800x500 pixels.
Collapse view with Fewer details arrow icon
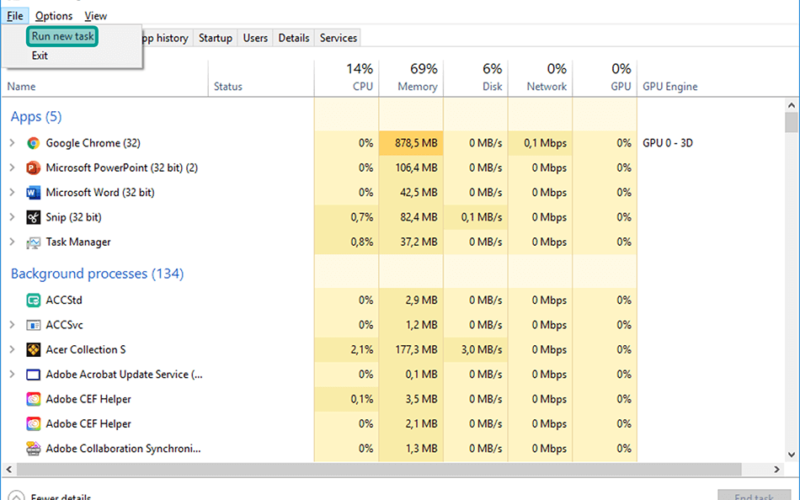(x=16, y=496)
